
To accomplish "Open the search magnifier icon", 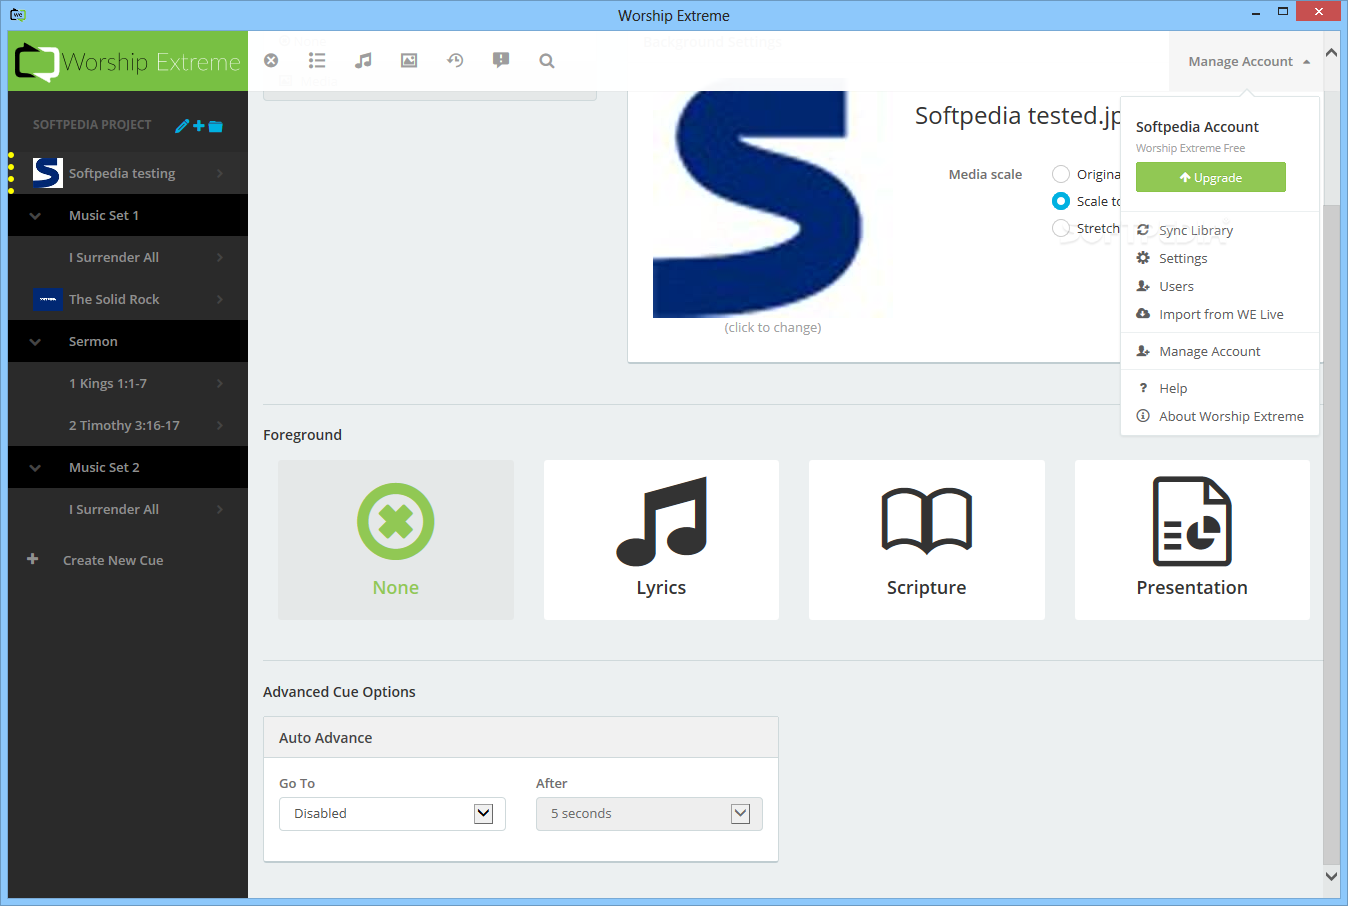I will coord(547,60).
